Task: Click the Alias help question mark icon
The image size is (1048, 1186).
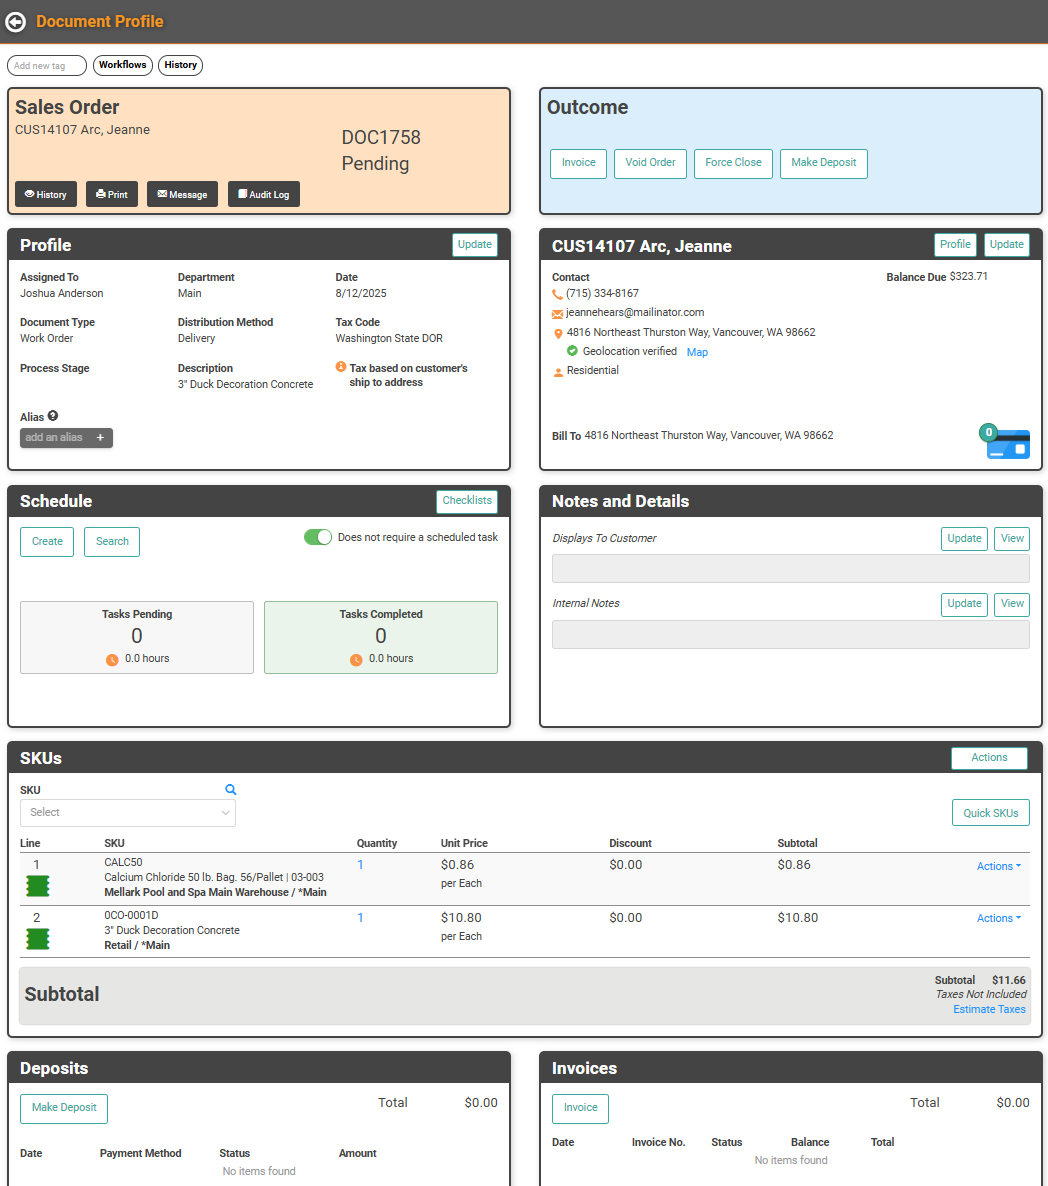Action: pyautogui.click(x=53, y=416)
